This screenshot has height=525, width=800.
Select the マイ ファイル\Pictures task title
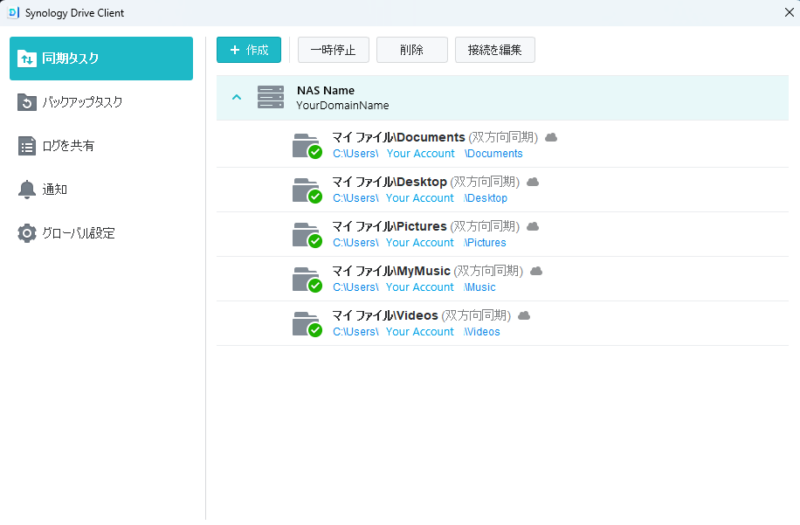[389, 226]
